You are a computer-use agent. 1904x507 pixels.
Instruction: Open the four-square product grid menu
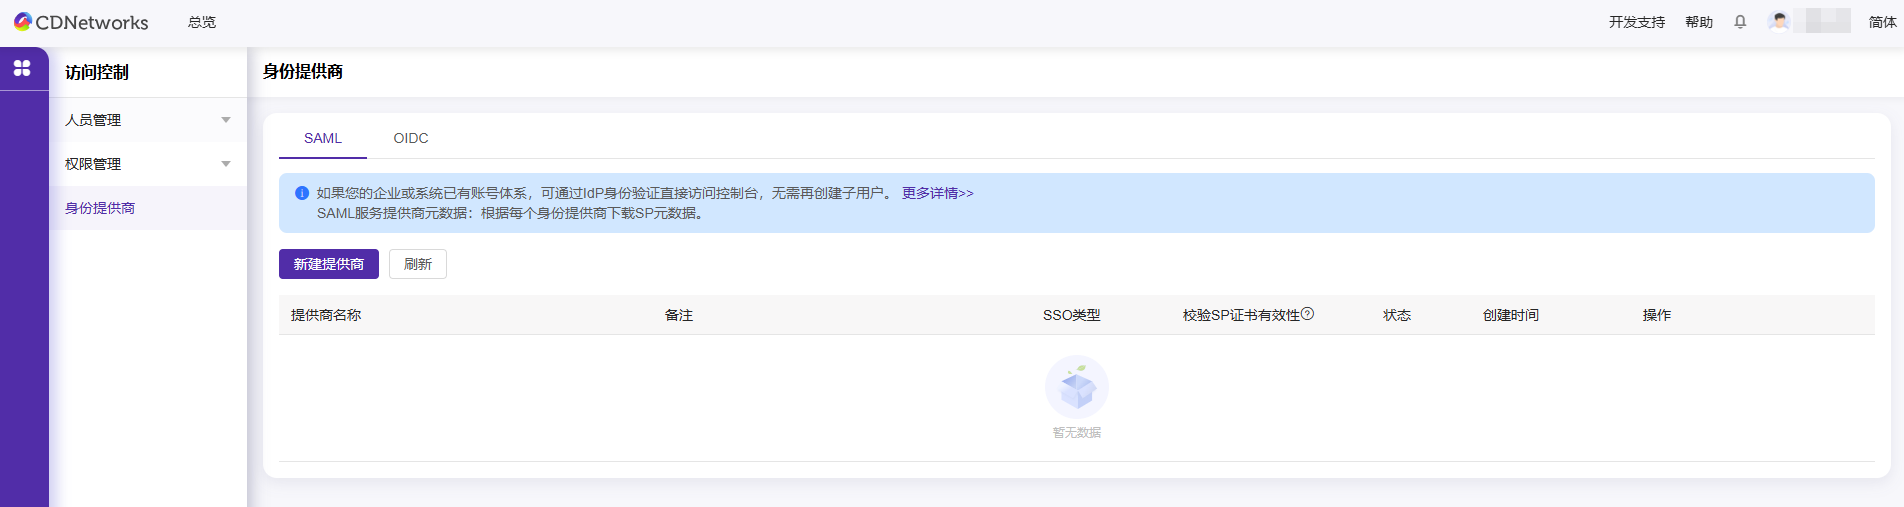[22, 68]
